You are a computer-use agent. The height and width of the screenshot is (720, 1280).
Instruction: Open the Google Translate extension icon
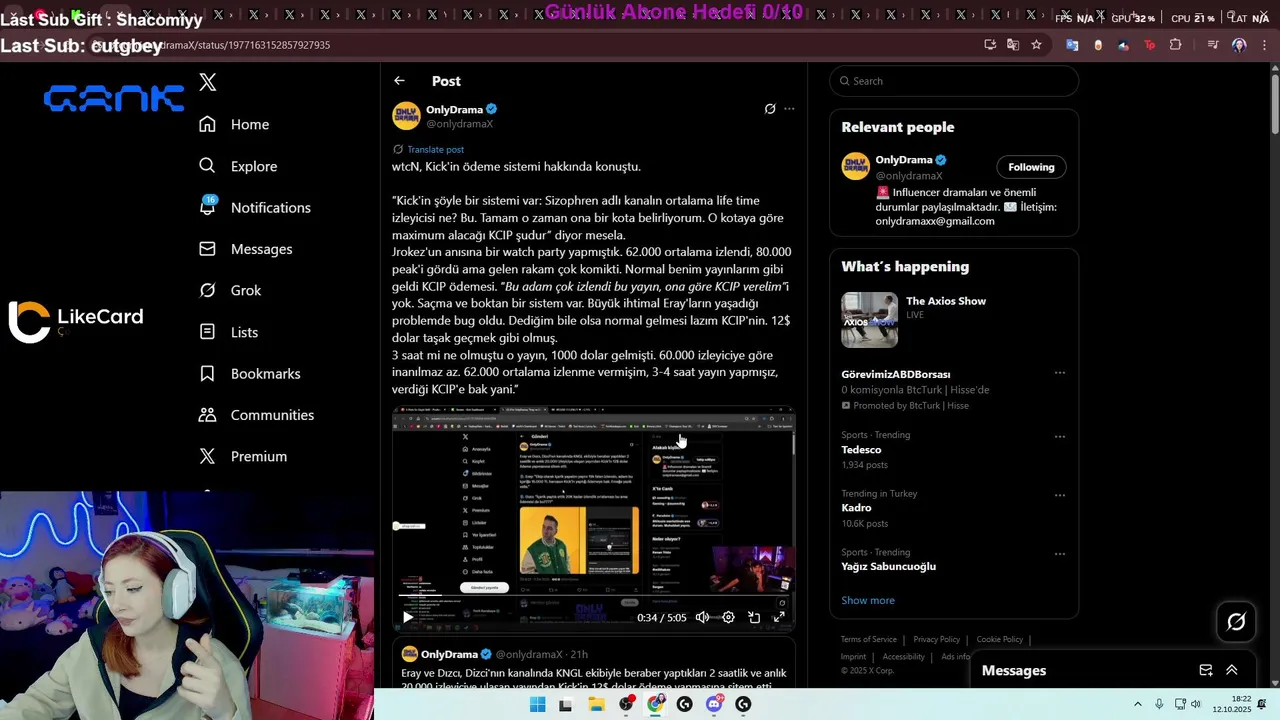click(x=1072, y=45)
